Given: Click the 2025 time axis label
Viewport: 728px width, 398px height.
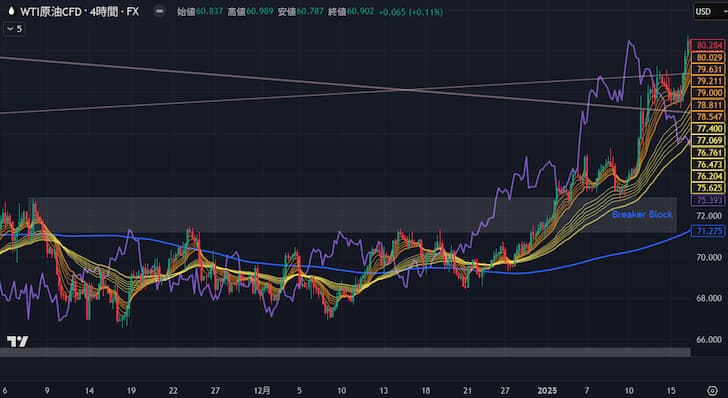Looking at the screenshot, I should click(547, 390).
